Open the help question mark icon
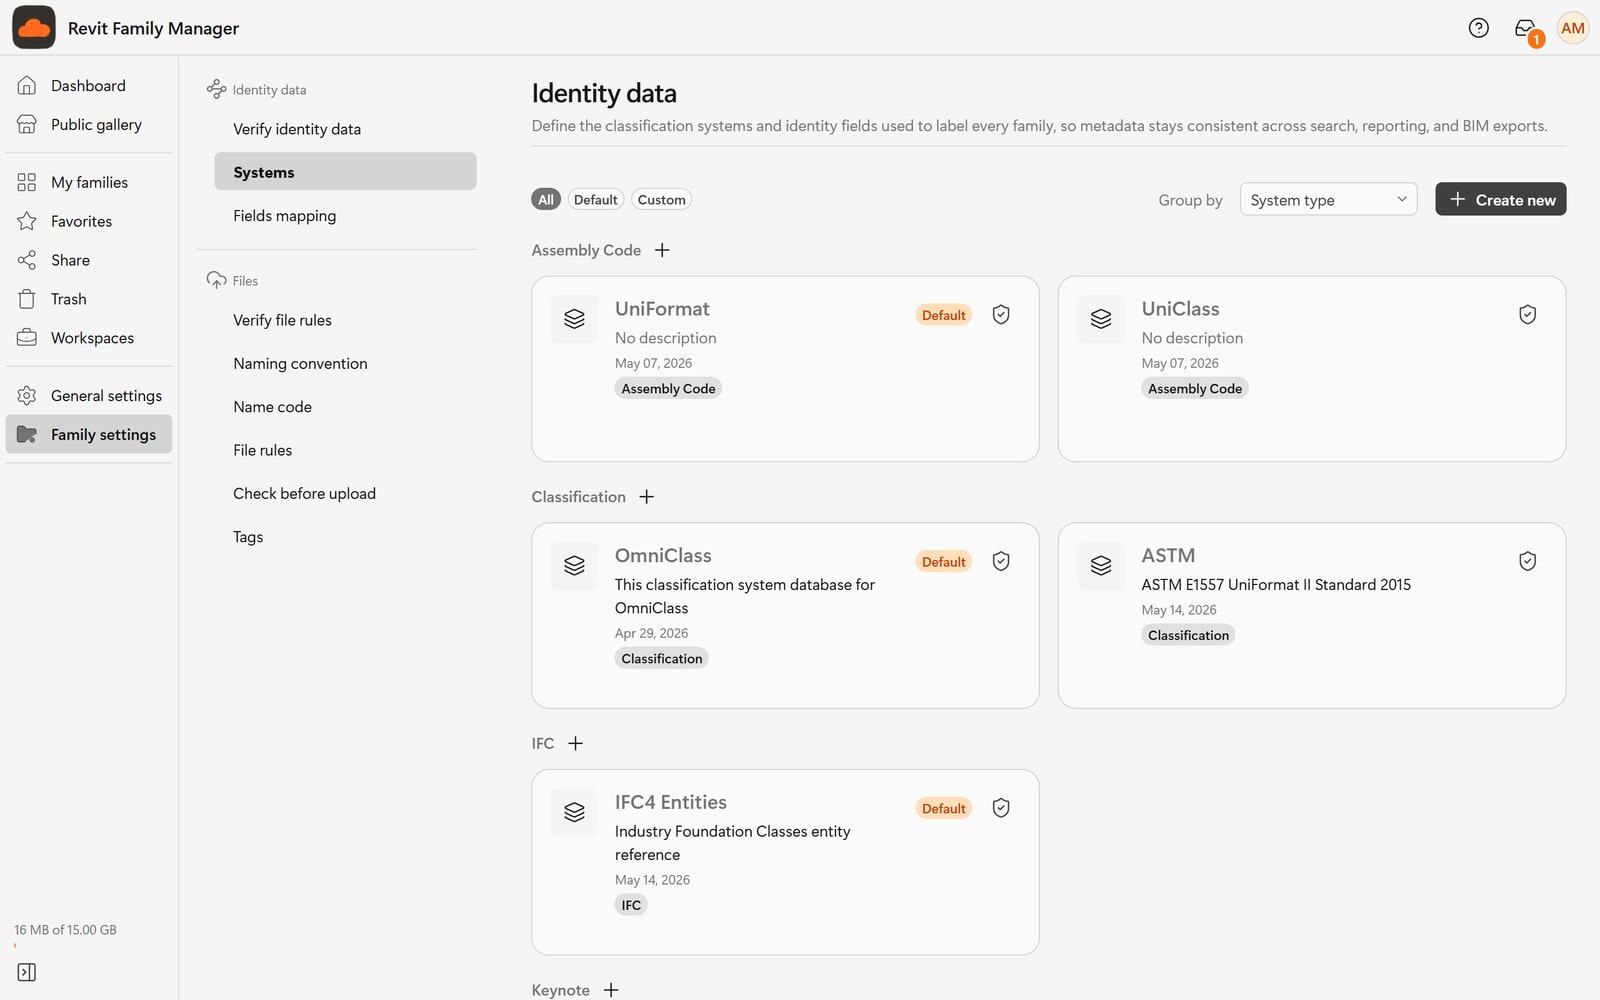The width and height of the screenshot is (1600, 1000). (1478, 28)
